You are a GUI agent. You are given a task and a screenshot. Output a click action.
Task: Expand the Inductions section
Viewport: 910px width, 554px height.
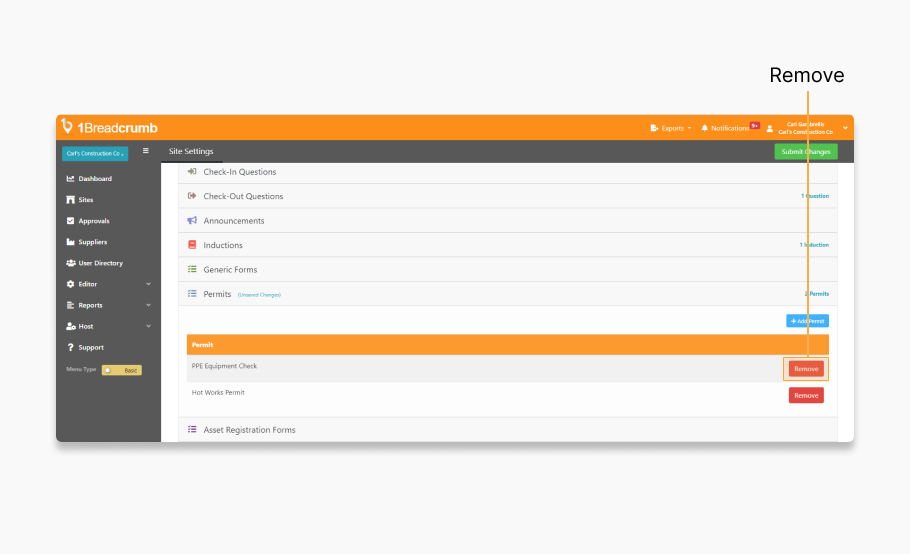coord(508,245)
